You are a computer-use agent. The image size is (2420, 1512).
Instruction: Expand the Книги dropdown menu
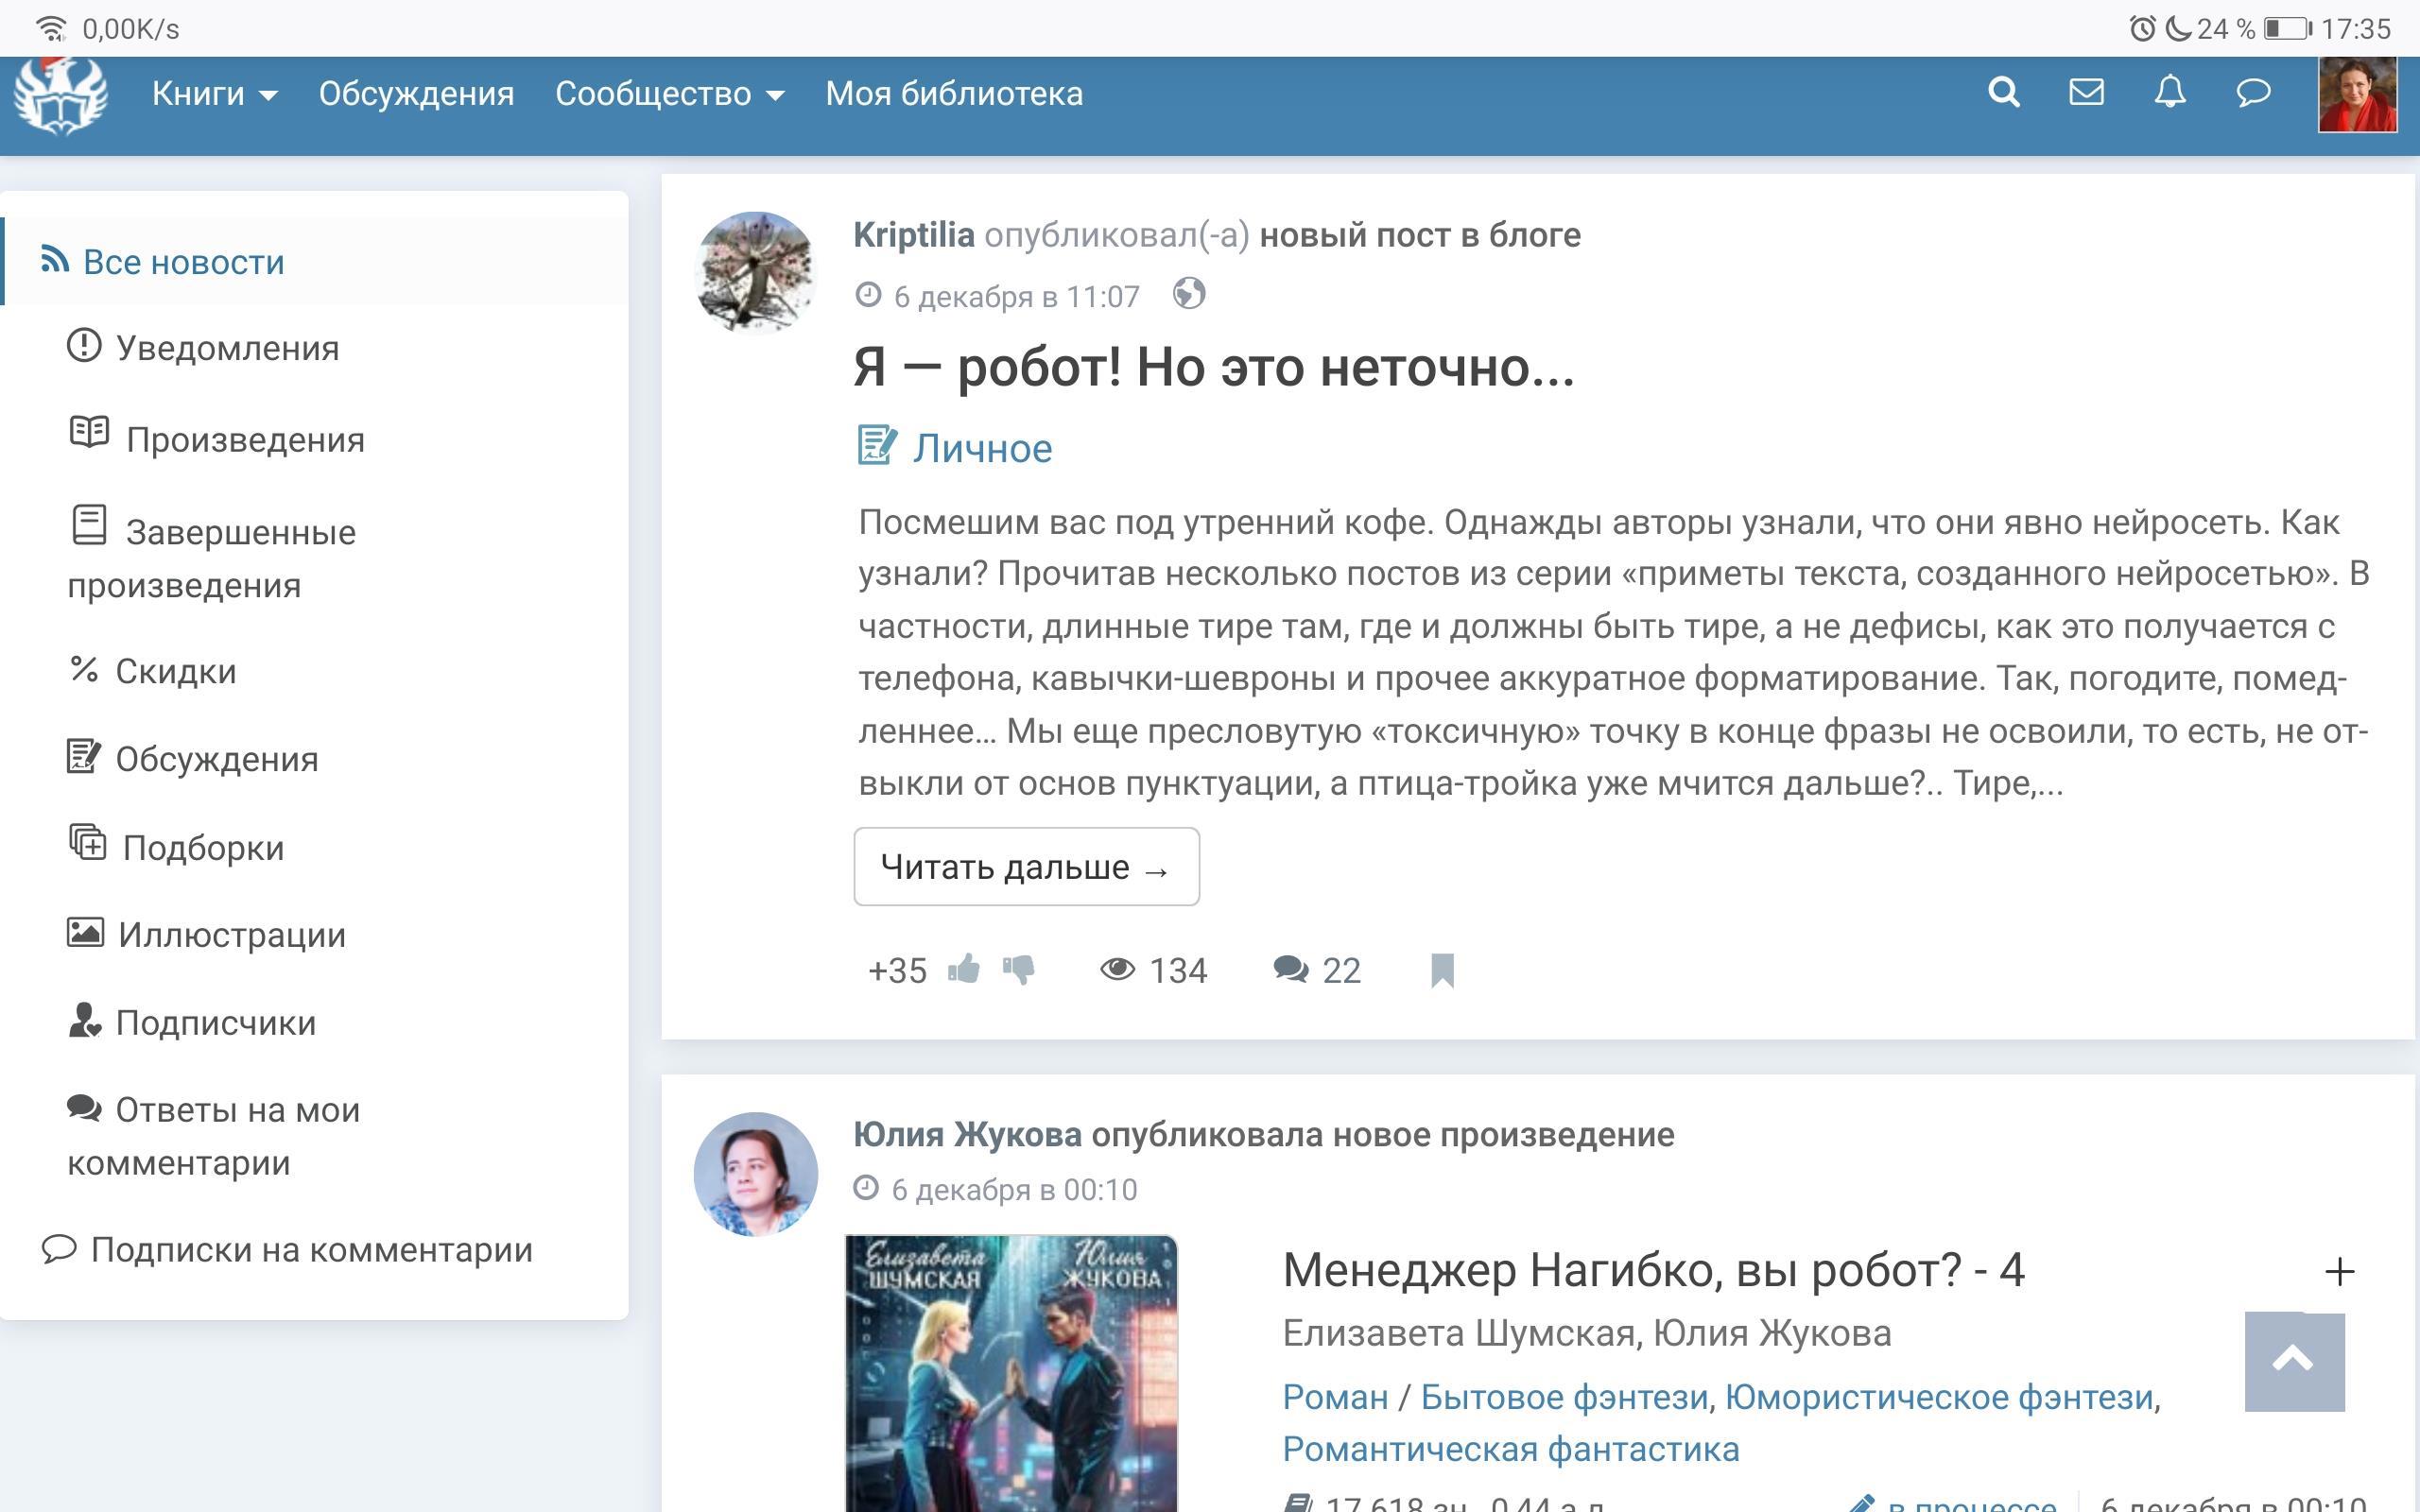214,94
